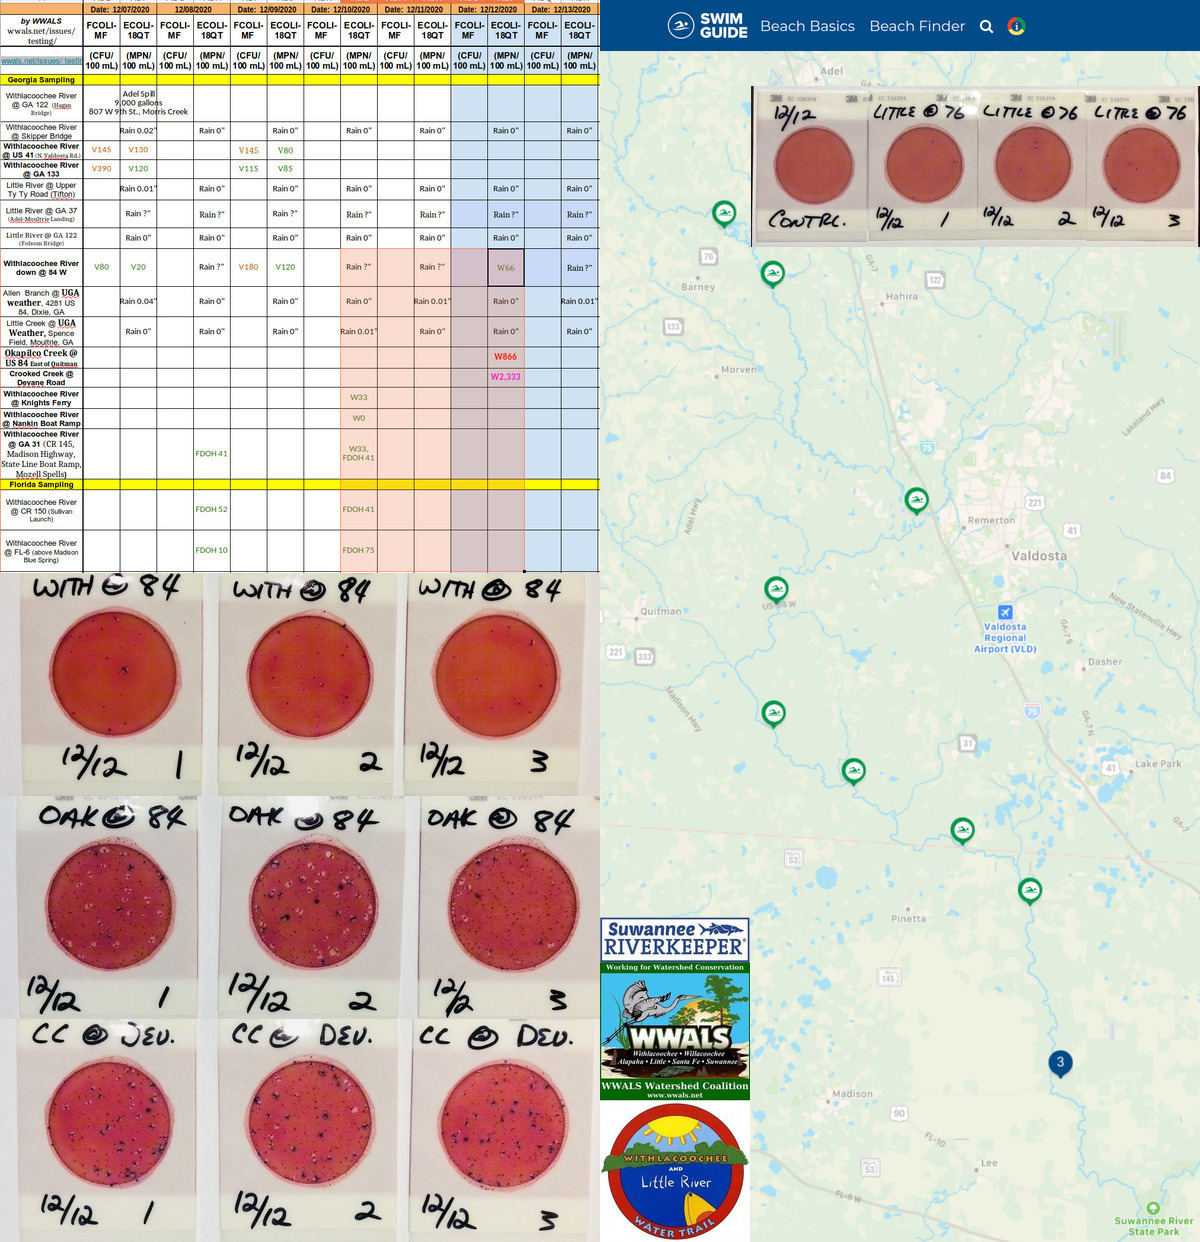Click the Suwannee Riverkeeper logo
This screenshot has height=1242, width=1200.
tap(675, 940)
